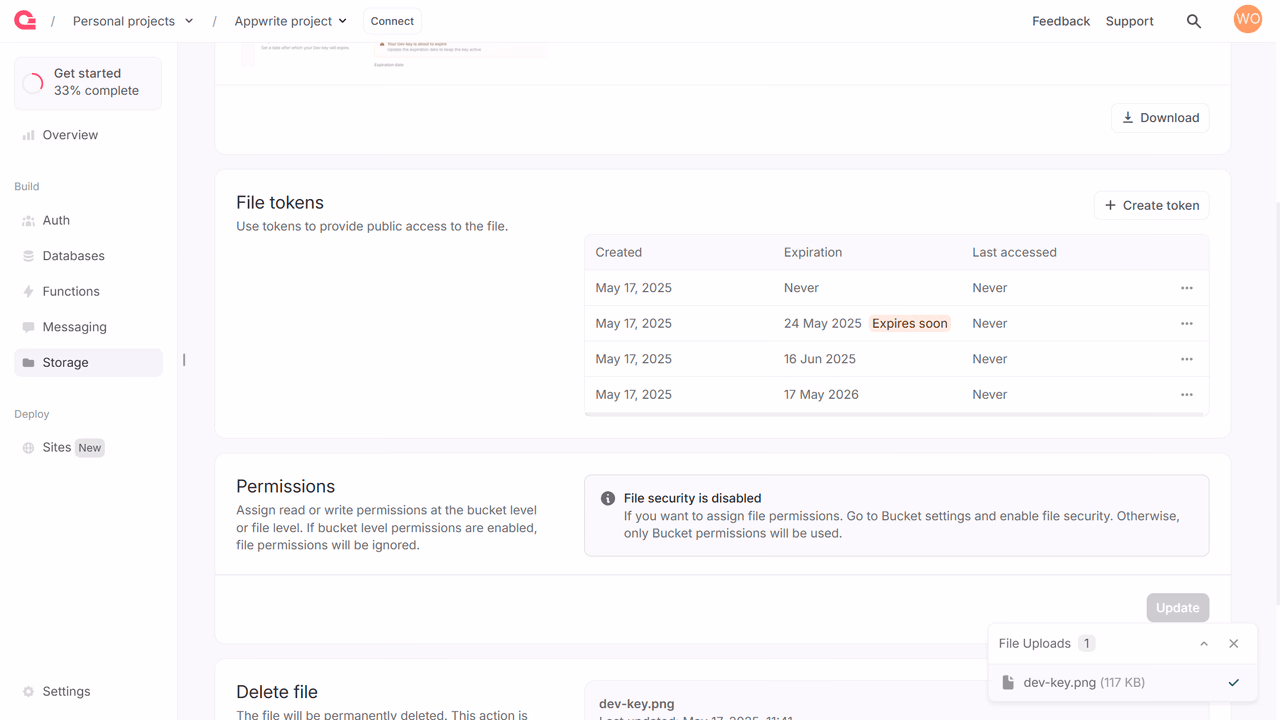Click the Expiration column header
This screenshot has height=720, width=1280.
pos(813,252)
